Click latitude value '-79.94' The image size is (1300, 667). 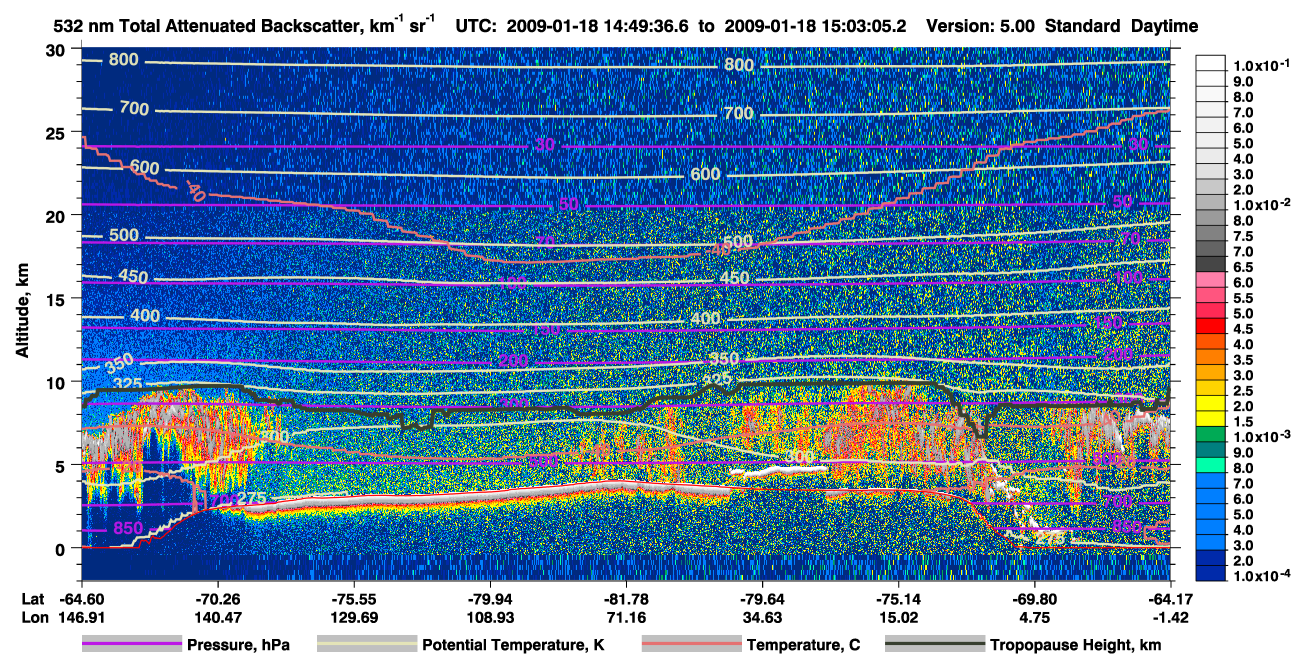click(x=490, y=599)
